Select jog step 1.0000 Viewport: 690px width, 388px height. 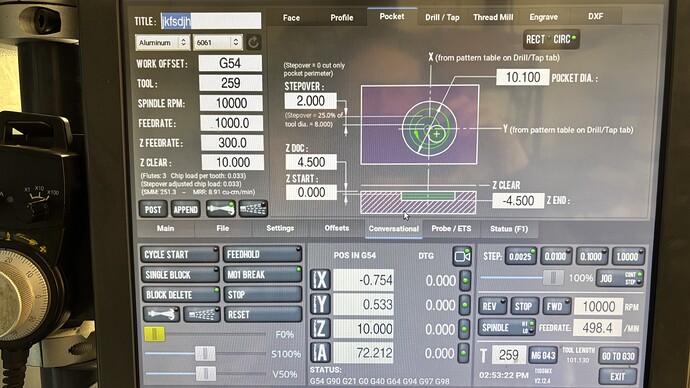[628, 256]
